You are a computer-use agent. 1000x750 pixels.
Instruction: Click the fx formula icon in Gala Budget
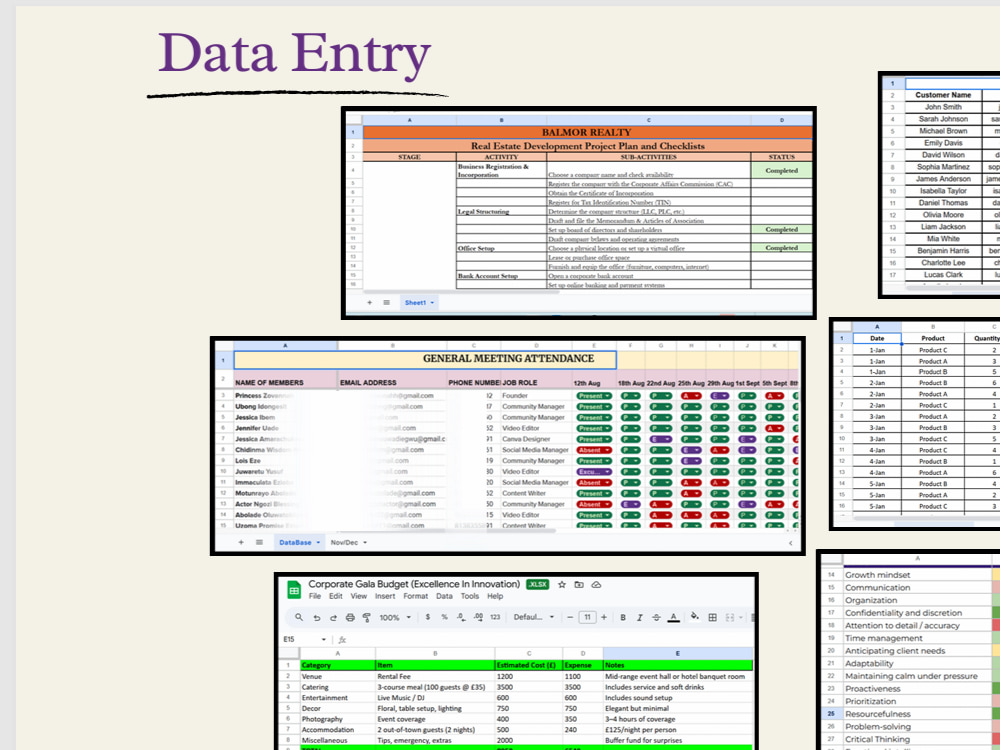(x=342, y=639)
